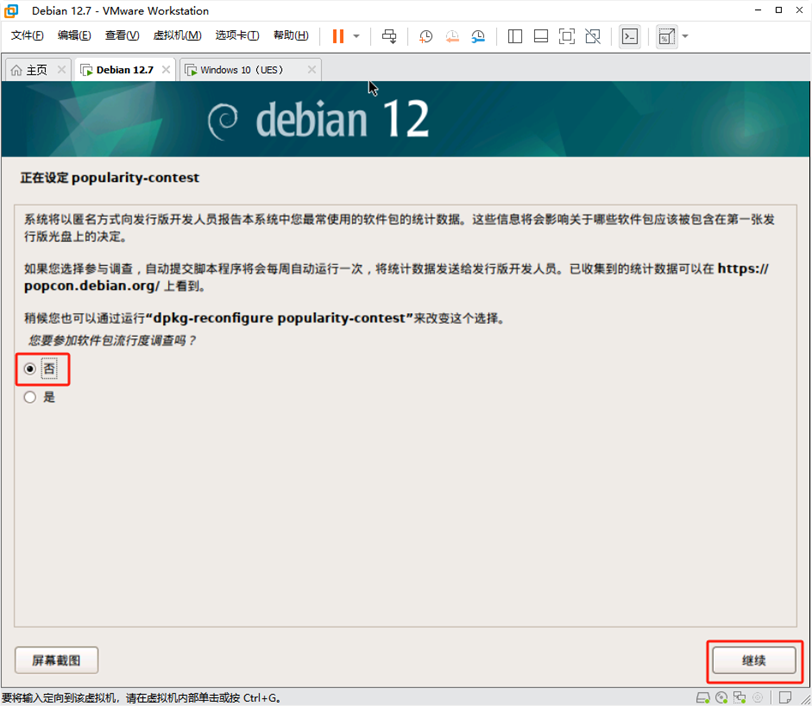Screen dimensions: 812x706
Task: Expand the stretch display options arrow
Action: coord(685,36)
